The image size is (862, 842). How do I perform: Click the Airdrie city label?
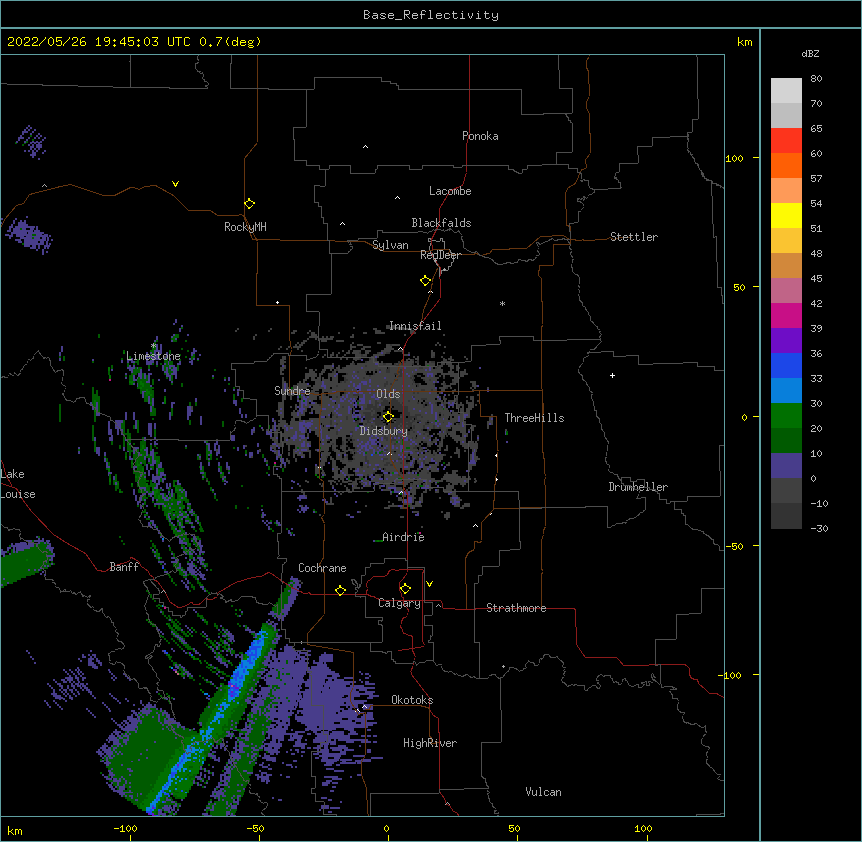(403, 537)
